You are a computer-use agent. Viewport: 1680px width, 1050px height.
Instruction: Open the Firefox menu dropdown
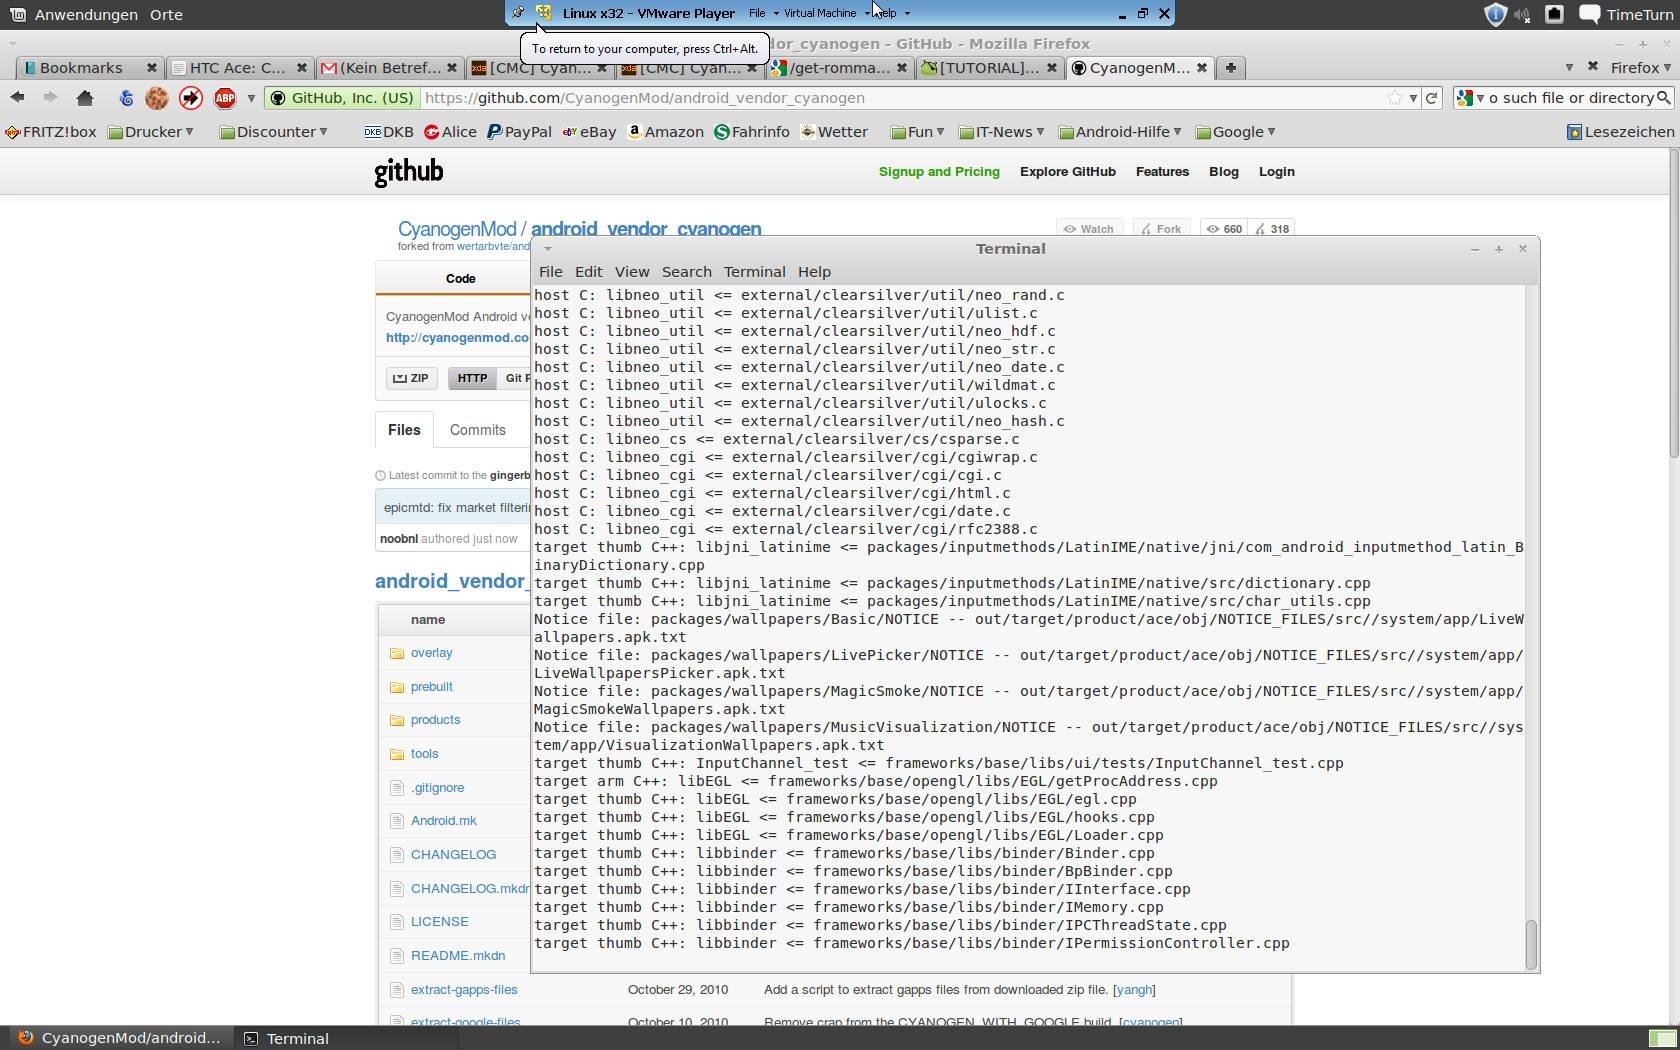tap(1640, 67)
